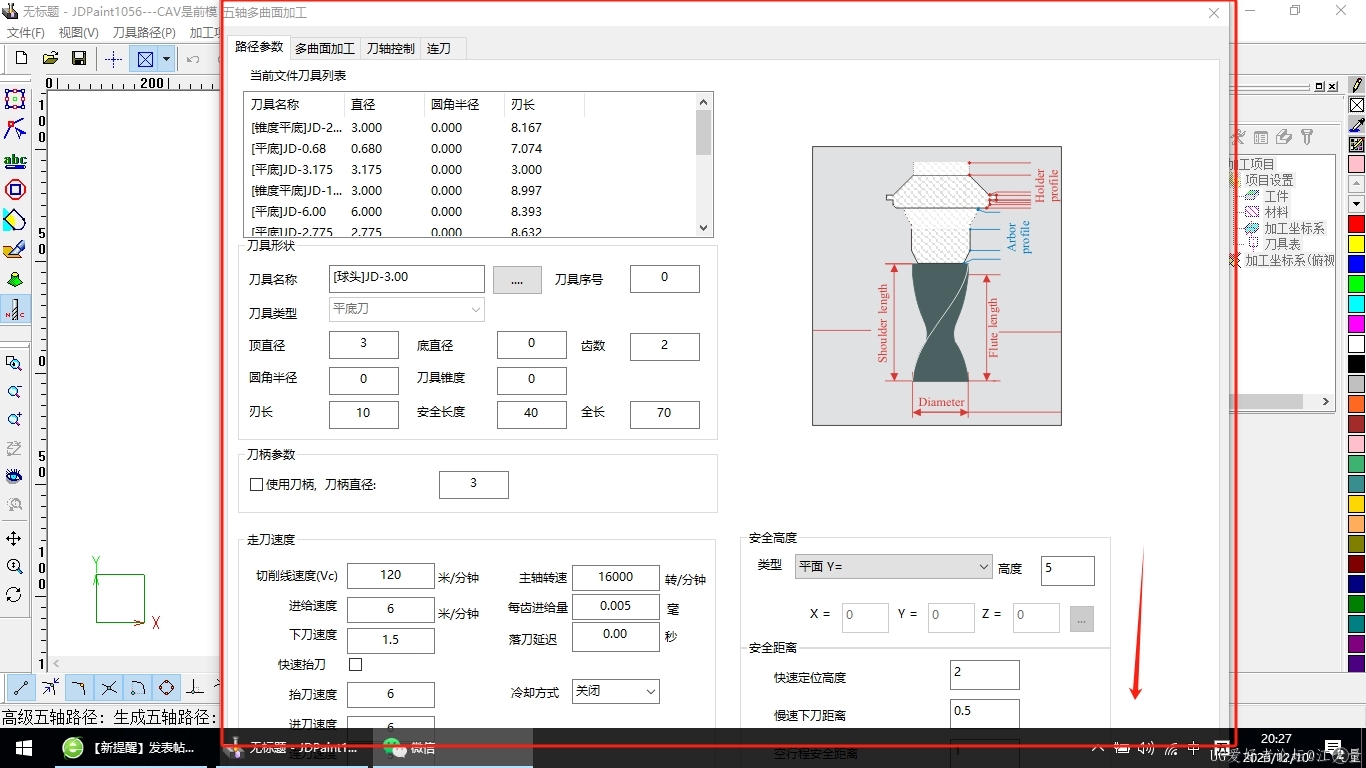The width and height of the screenshot is (1366, 768).
Task: Click the tool list scroll-up arrow
Action: point(704,101)
